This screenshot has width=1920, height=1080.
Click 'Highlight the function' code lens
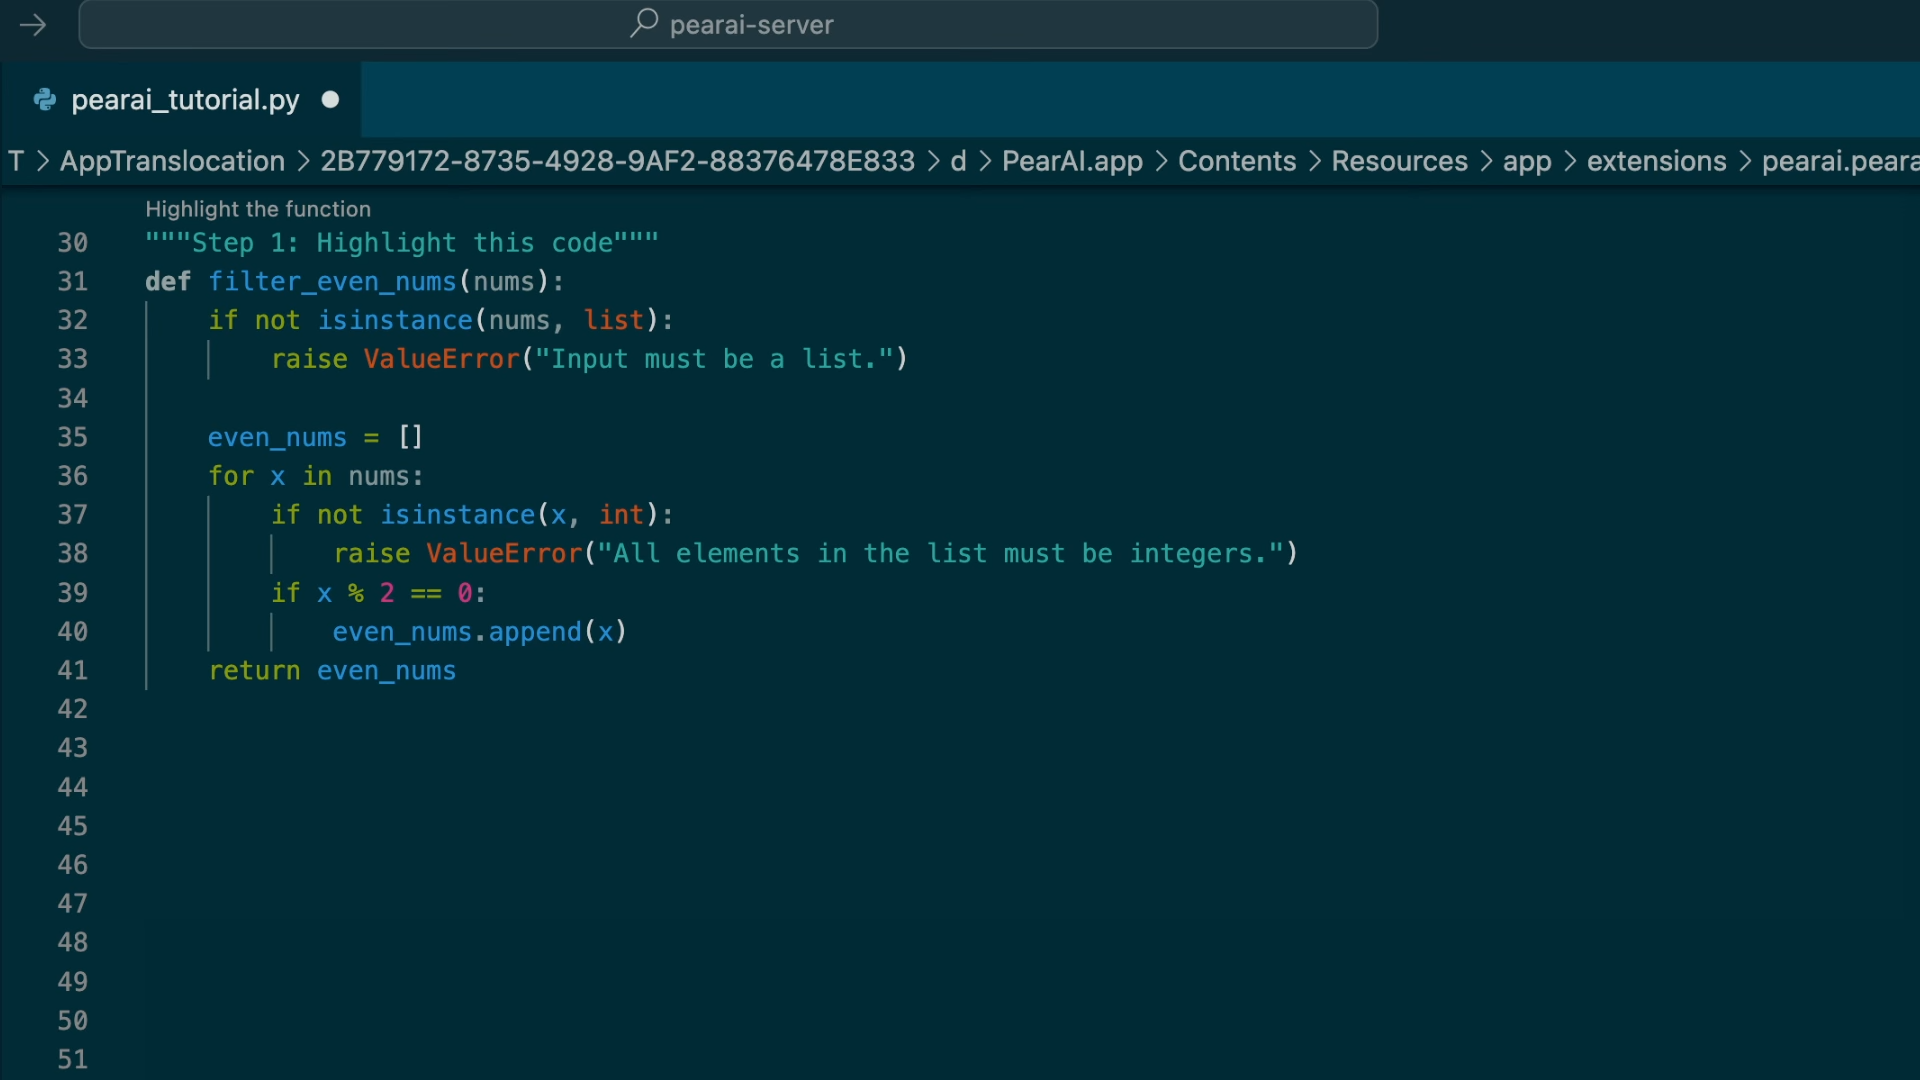point(258,209)
